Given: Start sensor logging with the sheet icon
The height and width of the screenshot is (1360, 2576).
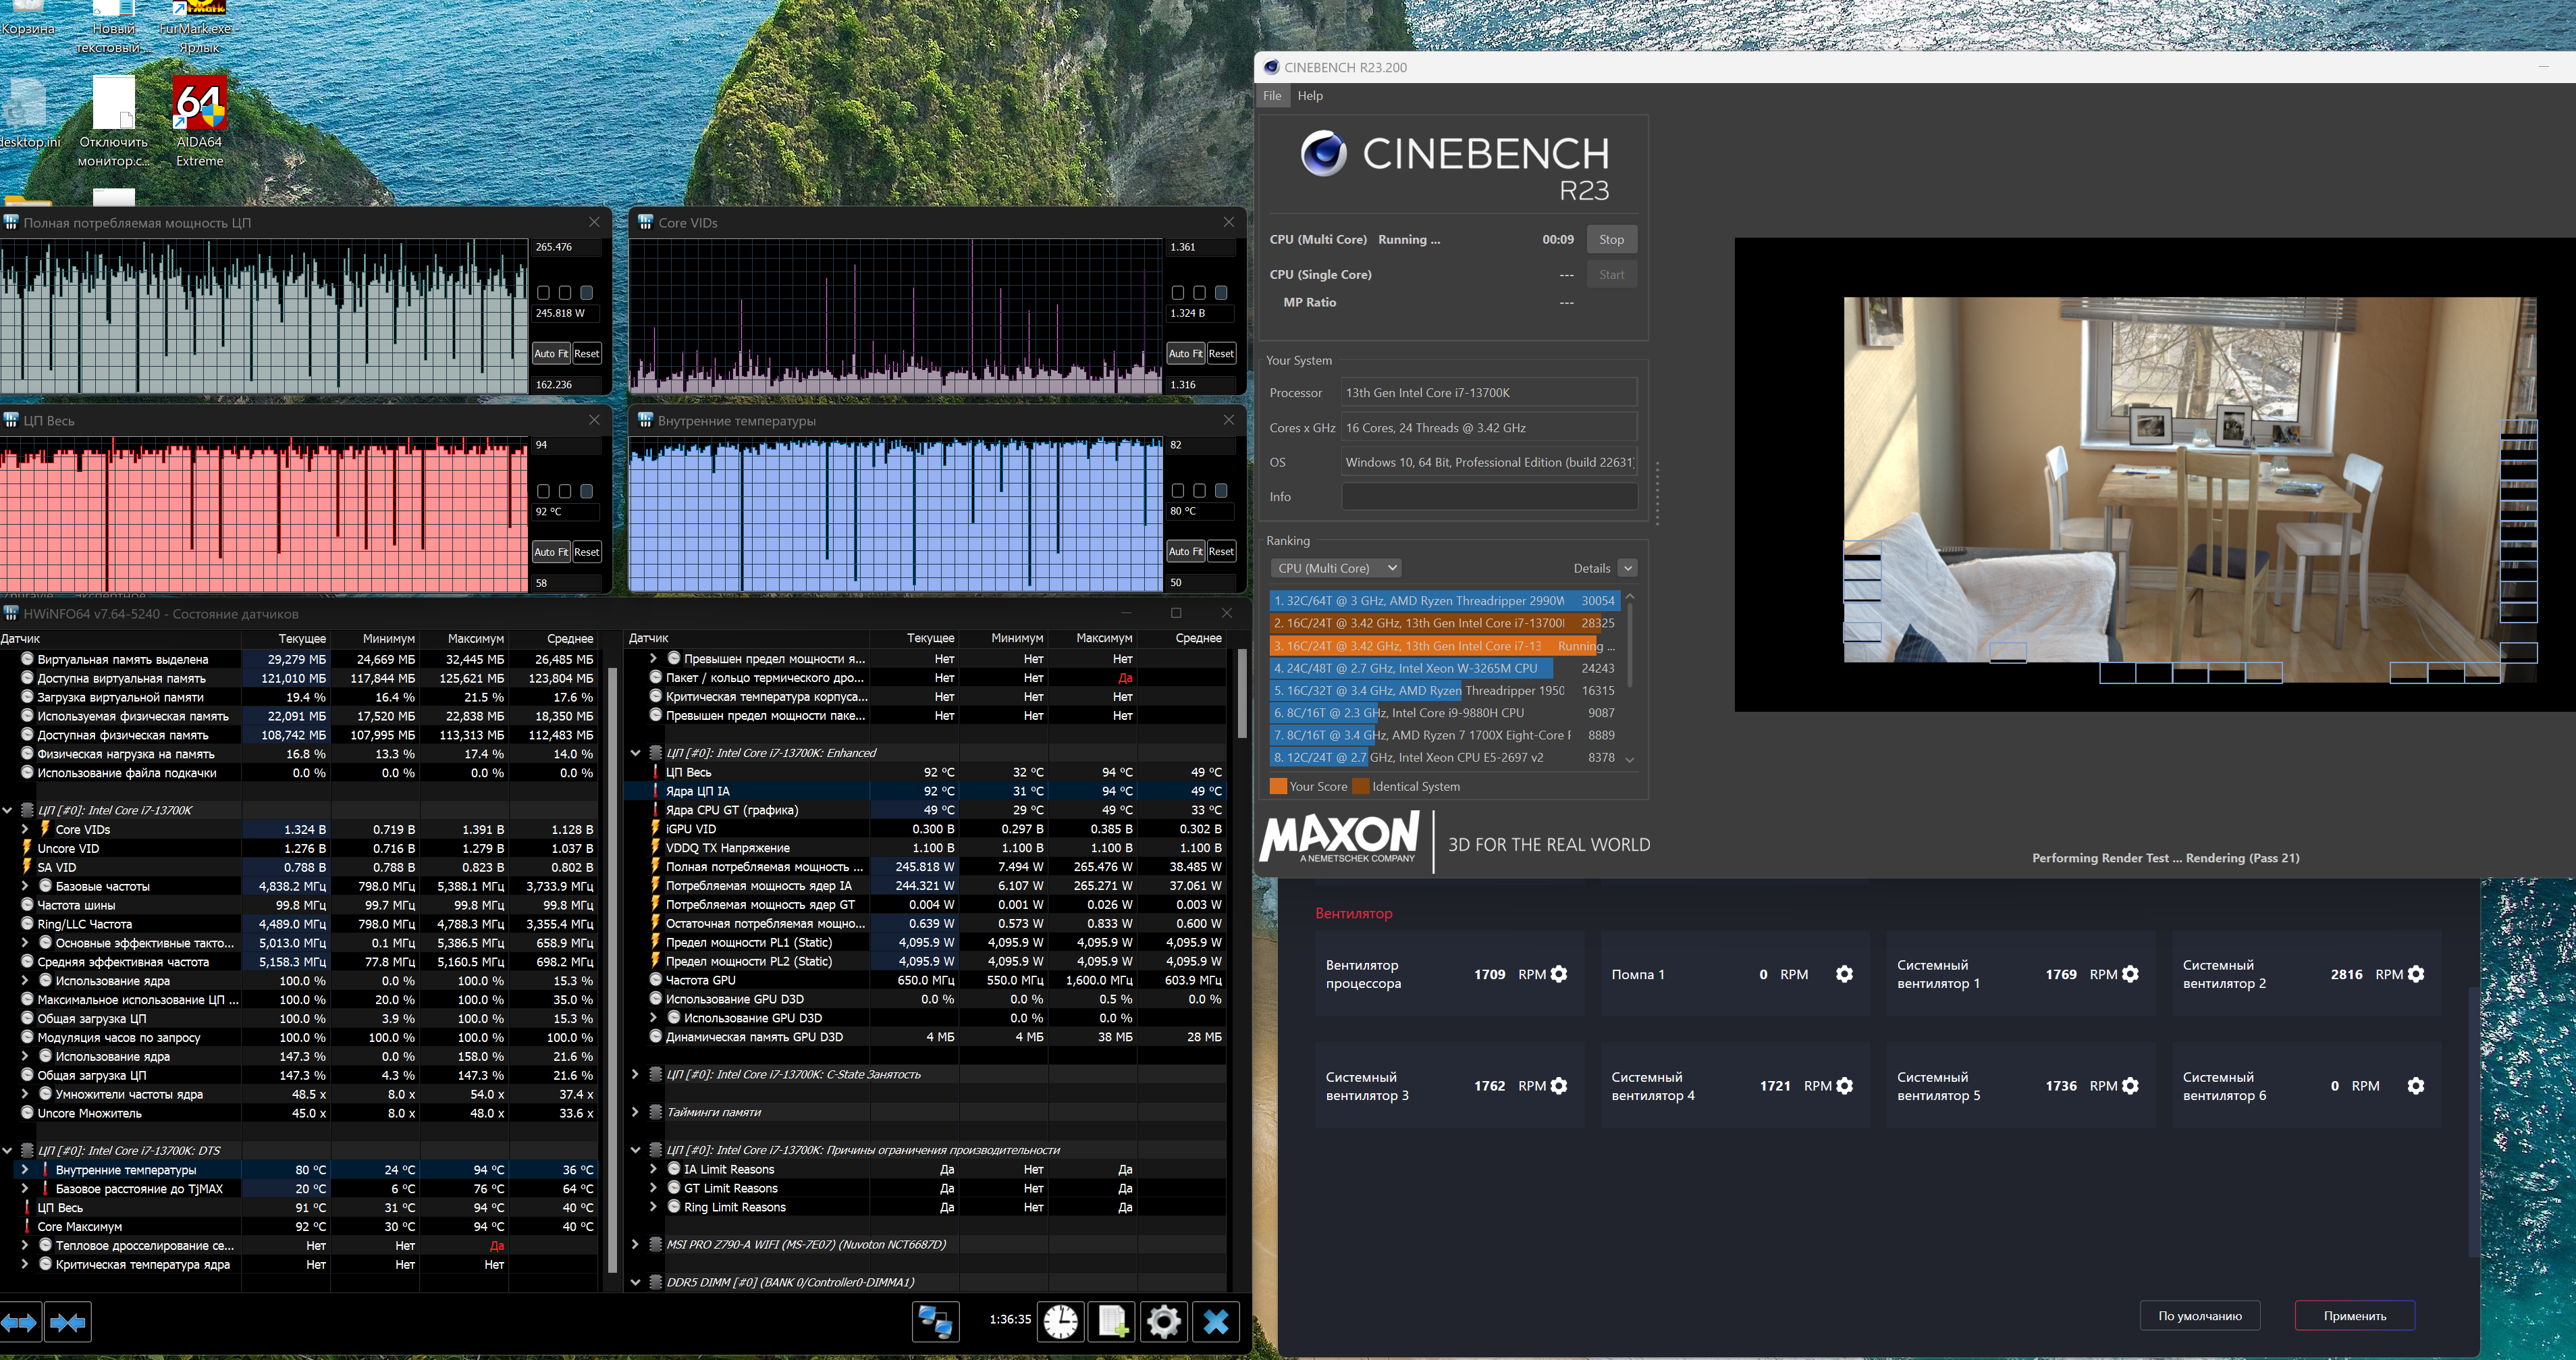Looking at the screenshot, I should pos(1112,1321).
